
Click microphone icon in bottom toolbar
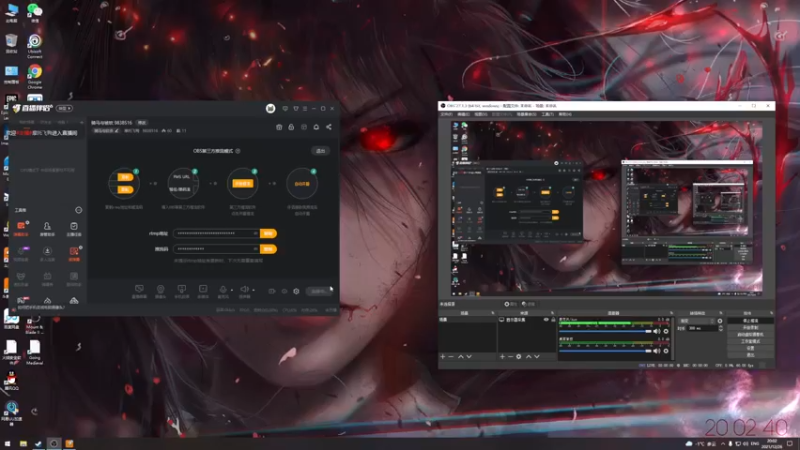(223, 289)
